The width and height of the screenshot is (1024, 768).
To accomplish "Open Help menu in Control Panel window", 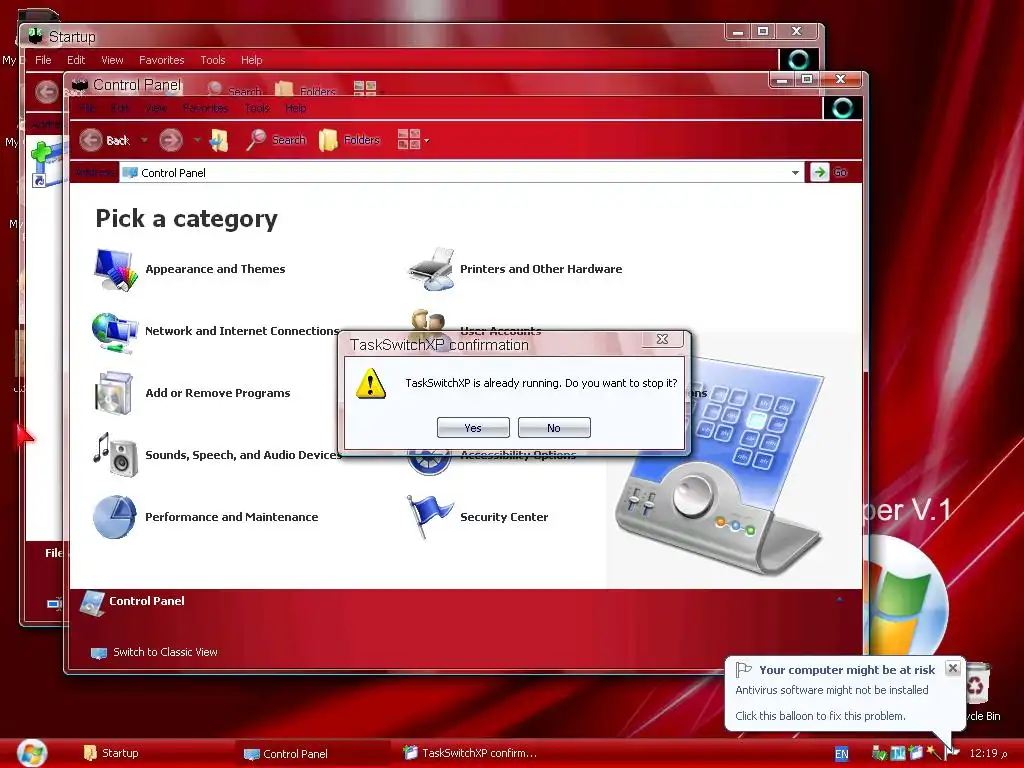I will [295, 108].
